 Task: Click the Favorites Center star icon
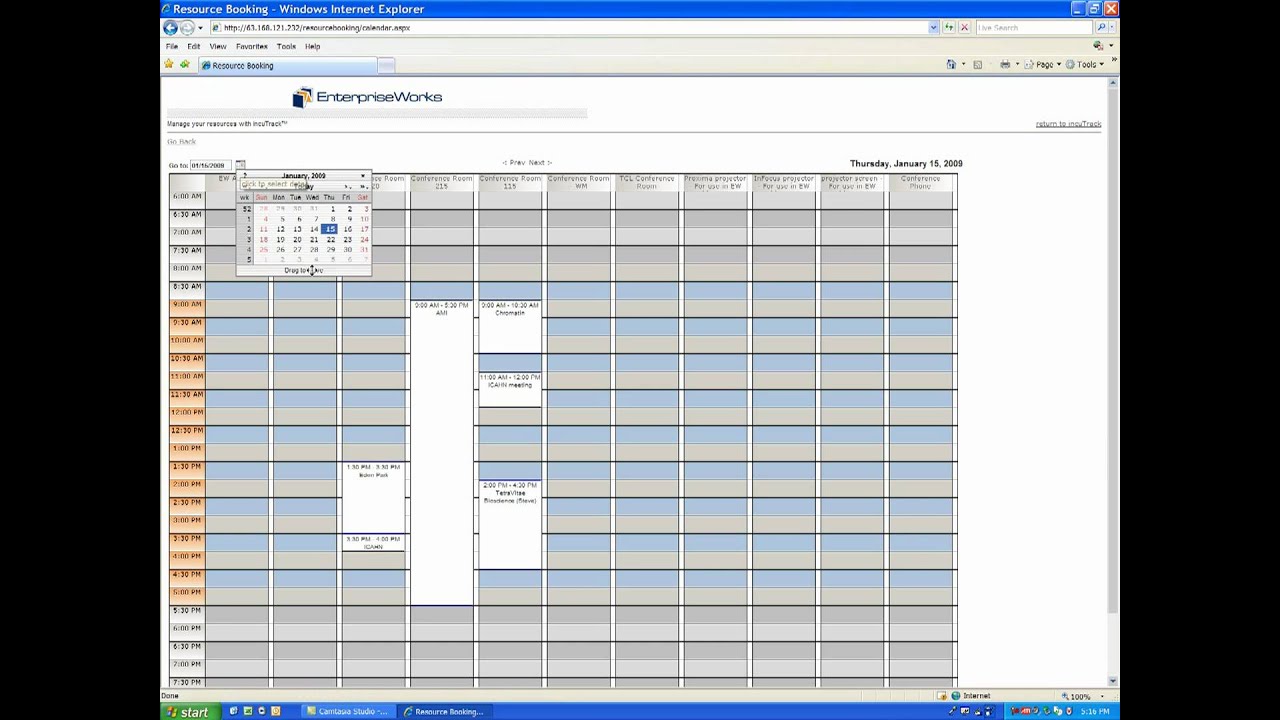[170, 65]
